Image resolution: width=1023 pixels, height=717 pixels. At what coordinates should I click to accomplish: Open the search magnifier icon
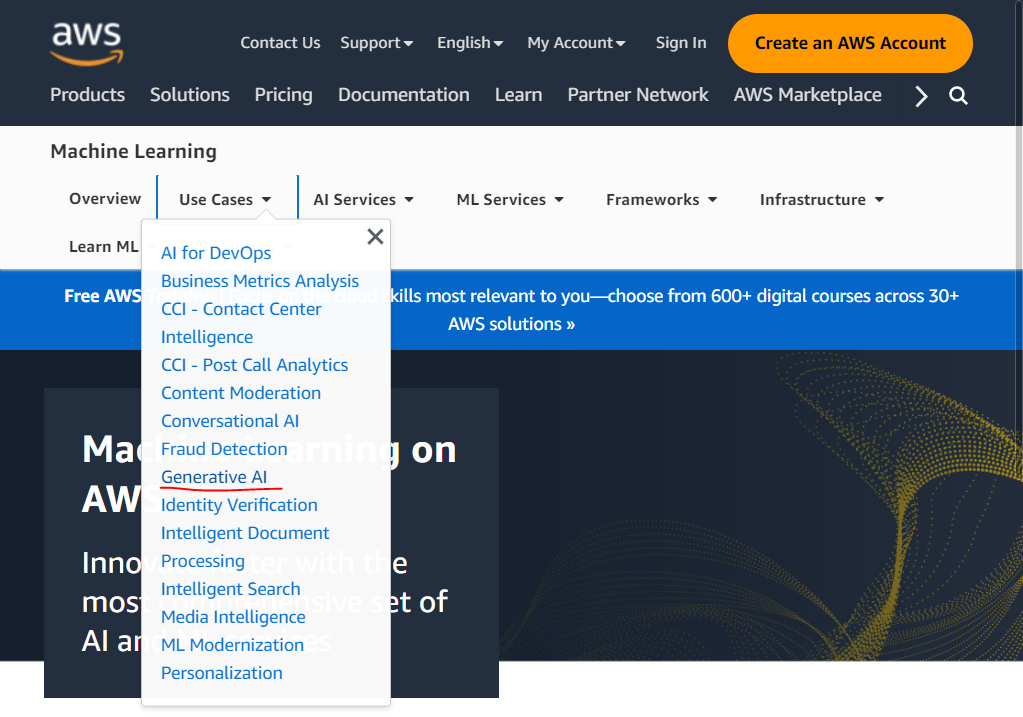click(958, 96)
